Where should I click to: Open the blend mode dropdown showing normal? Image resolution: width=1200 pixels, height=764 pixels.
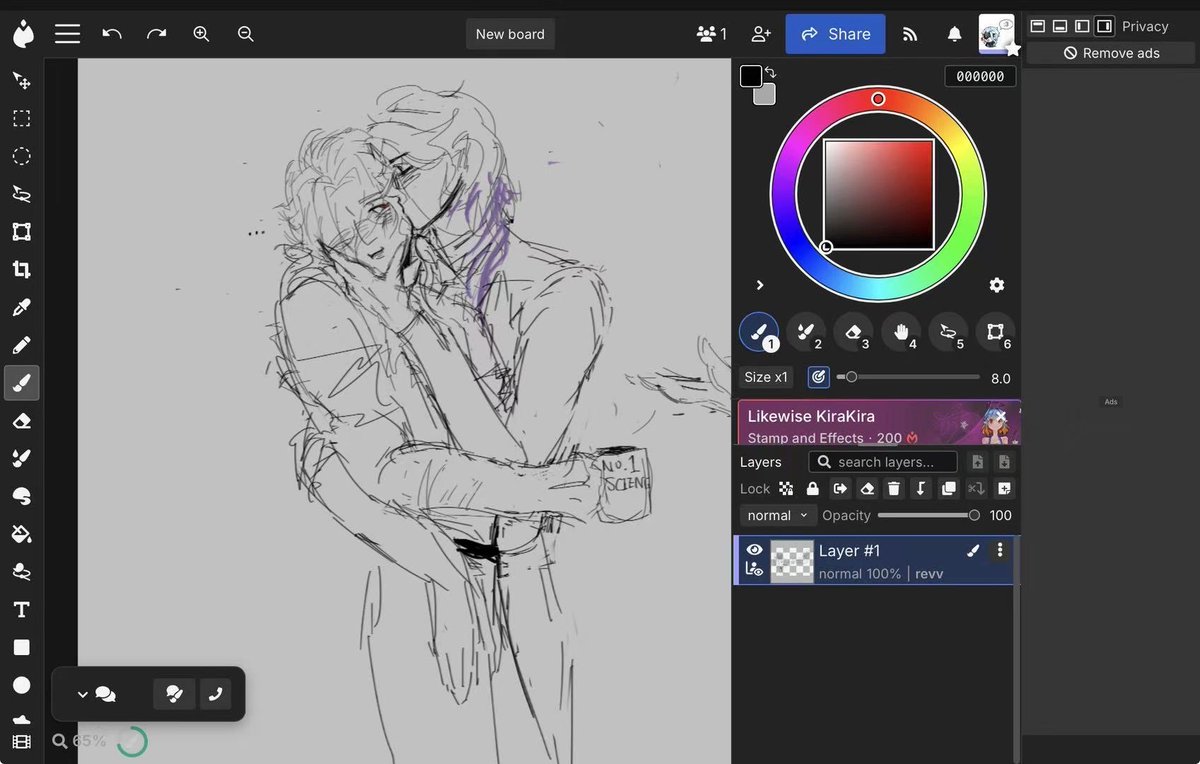[x=776, y=515]
